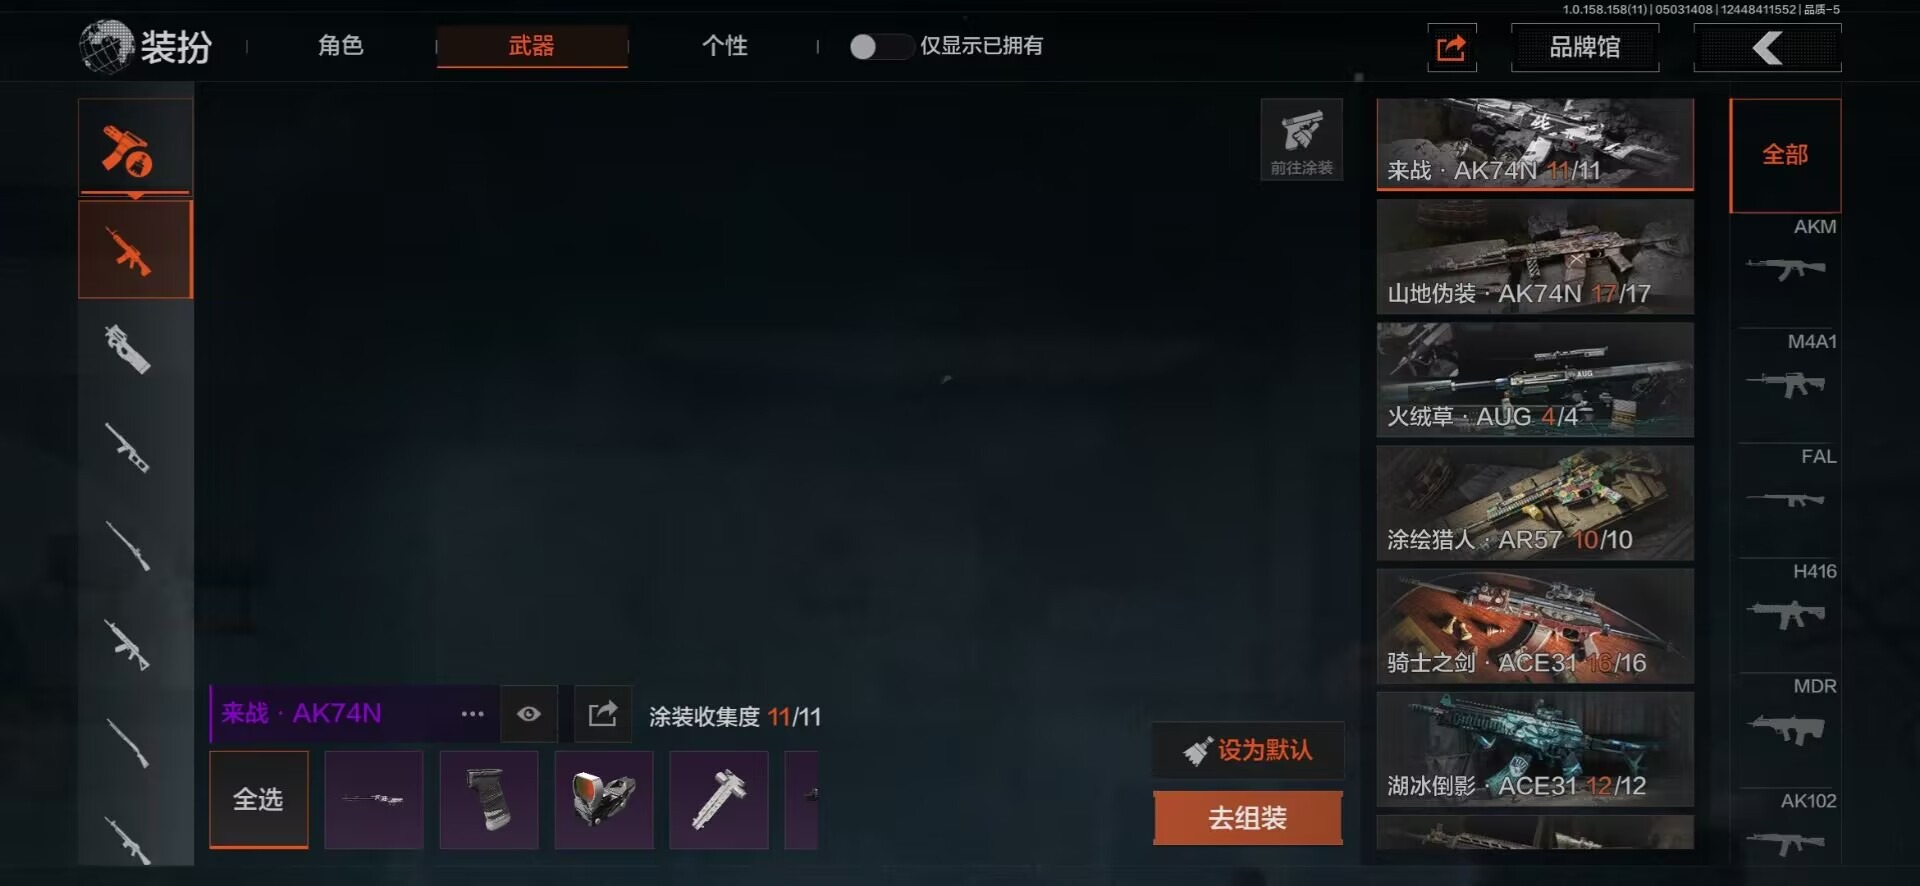Screen dimensions: 1920x886
Task: Expand the three-dots menu on 来战 AK74N
Action: 473,714
